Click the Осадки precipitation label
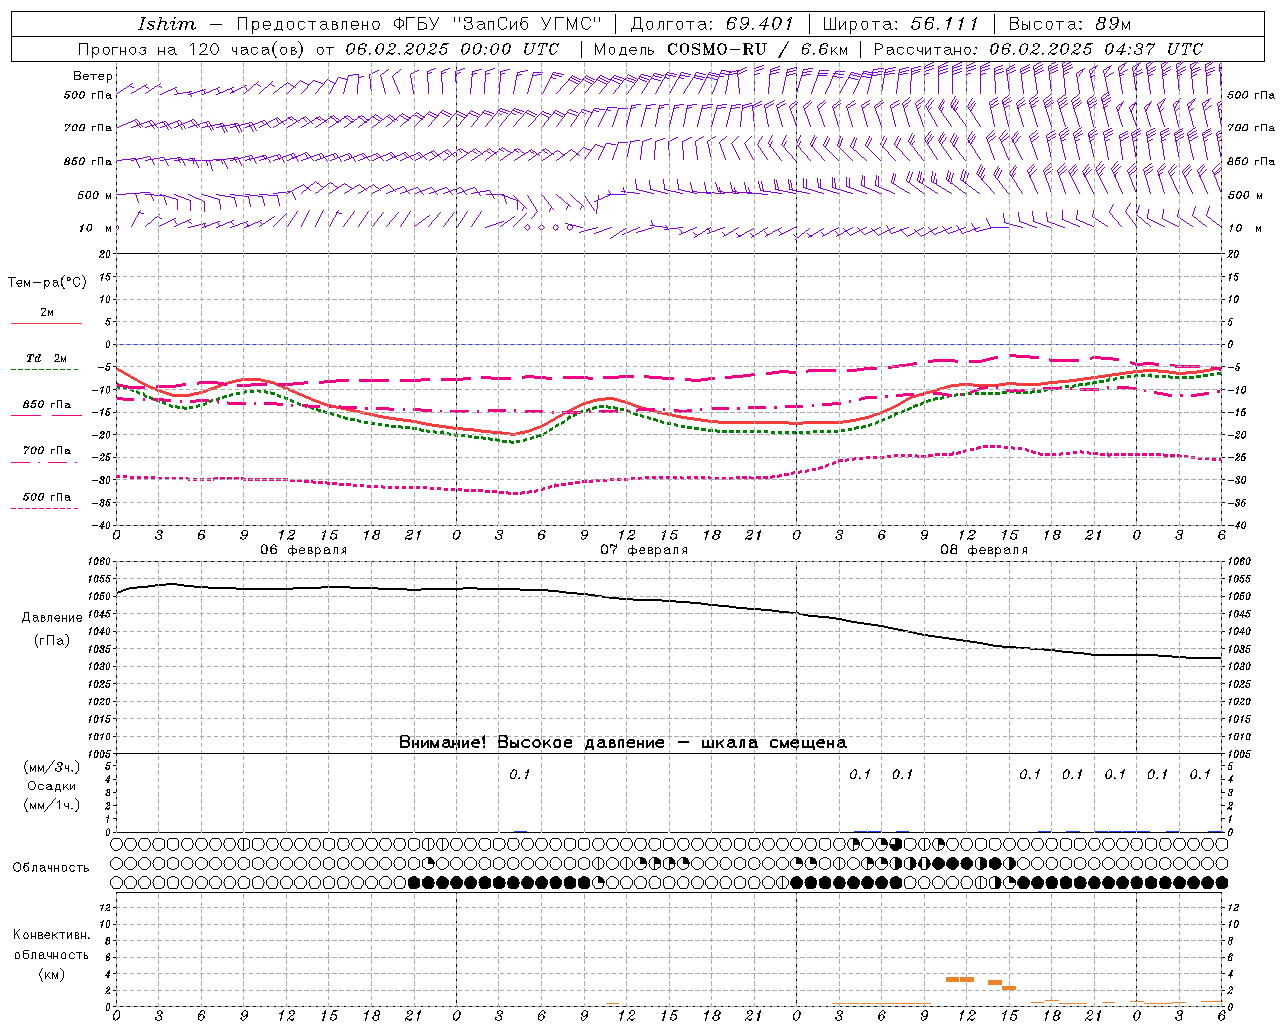 (x=52, y=786)
